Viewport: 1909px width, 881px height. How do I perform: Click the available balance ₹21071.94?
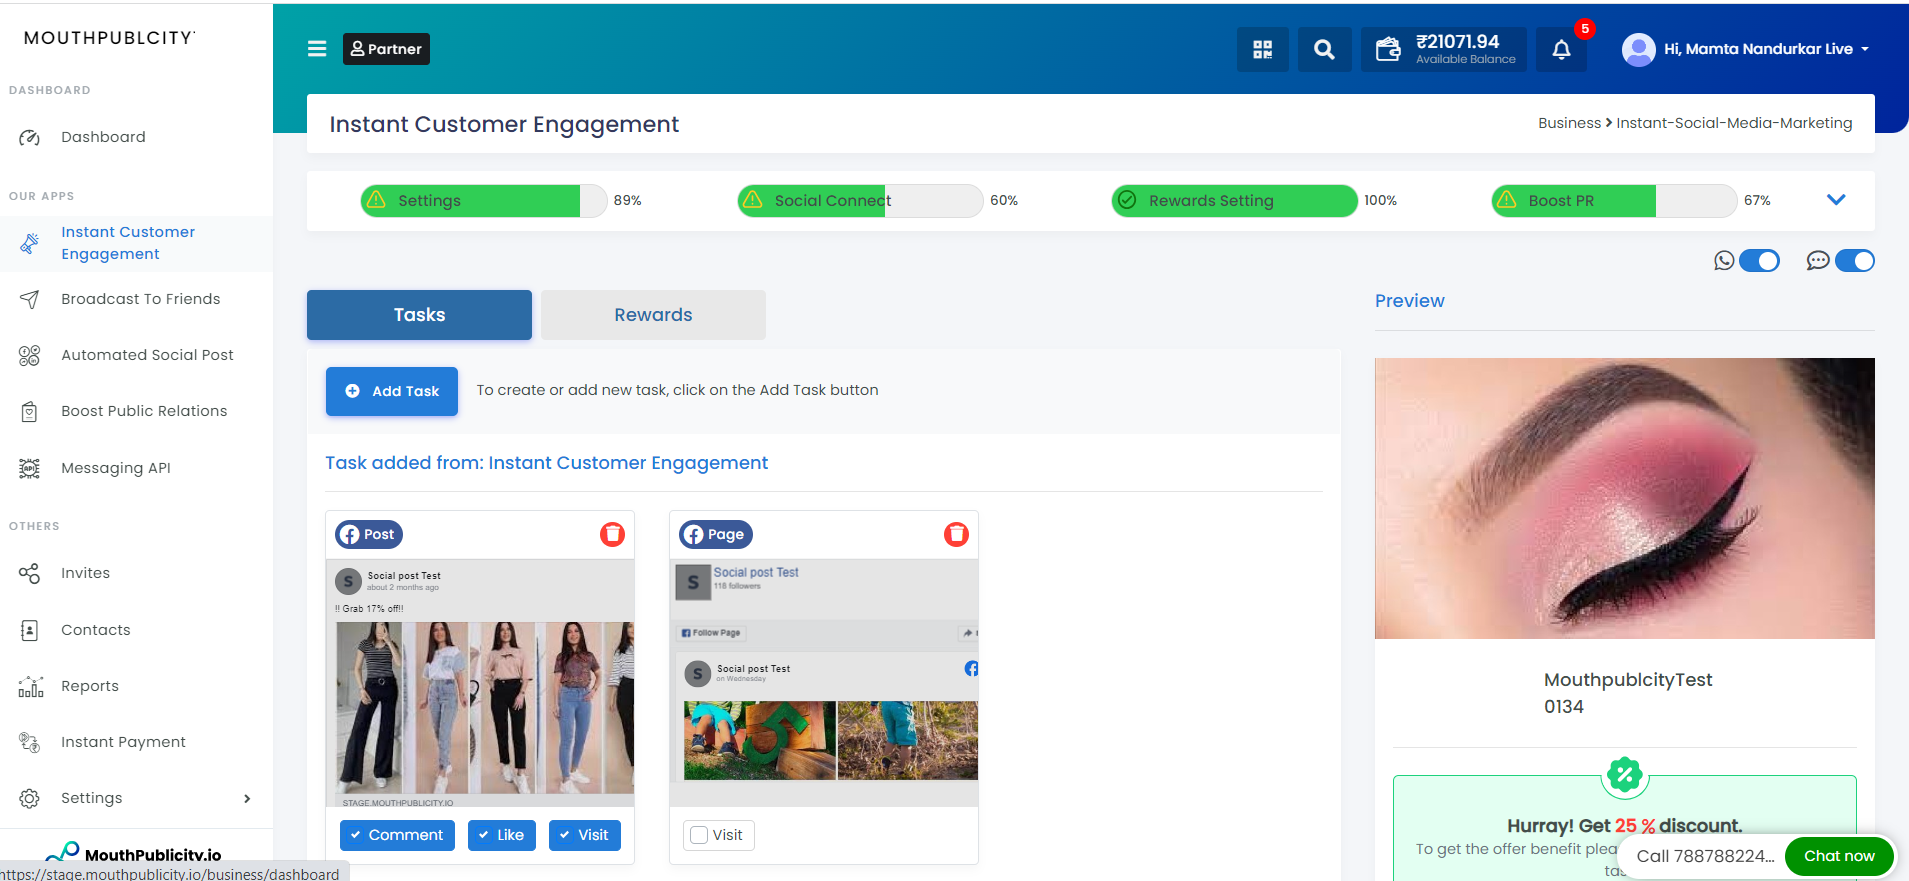pos(1458,42)
